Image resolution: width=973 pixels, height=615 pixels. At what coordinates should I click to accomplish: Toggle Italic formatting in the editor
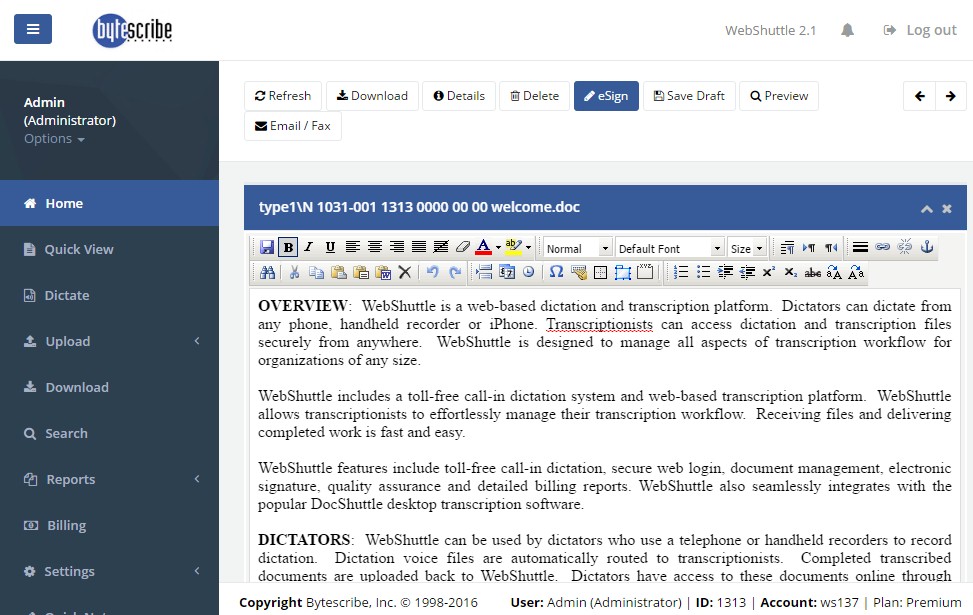[308, 247]
